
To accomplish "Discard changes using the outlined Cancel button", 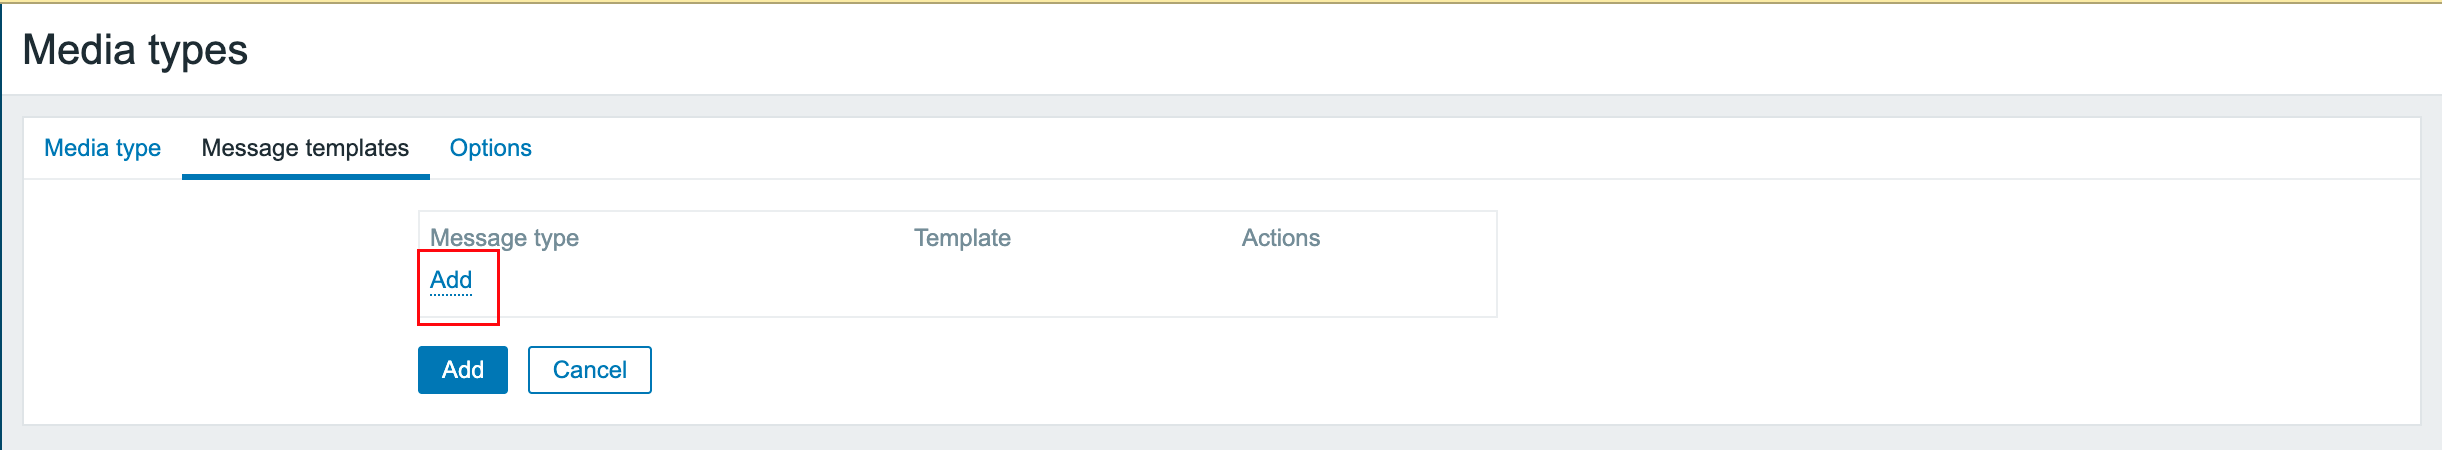I will (x=589, y=370).
